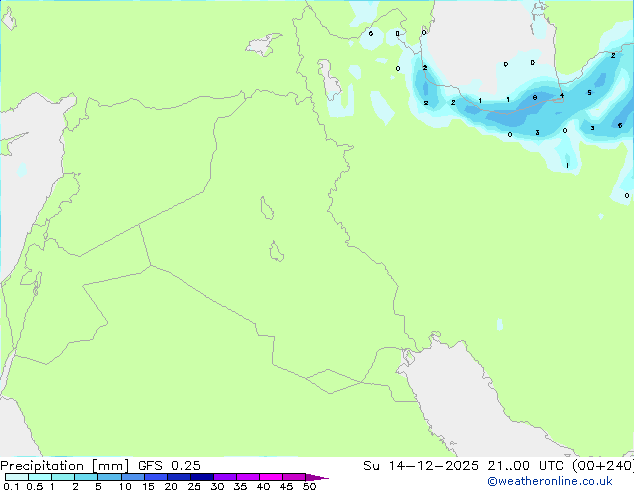Click the '30' legend scale label
This screenshot has width=634, height=490.
(218, 486)
